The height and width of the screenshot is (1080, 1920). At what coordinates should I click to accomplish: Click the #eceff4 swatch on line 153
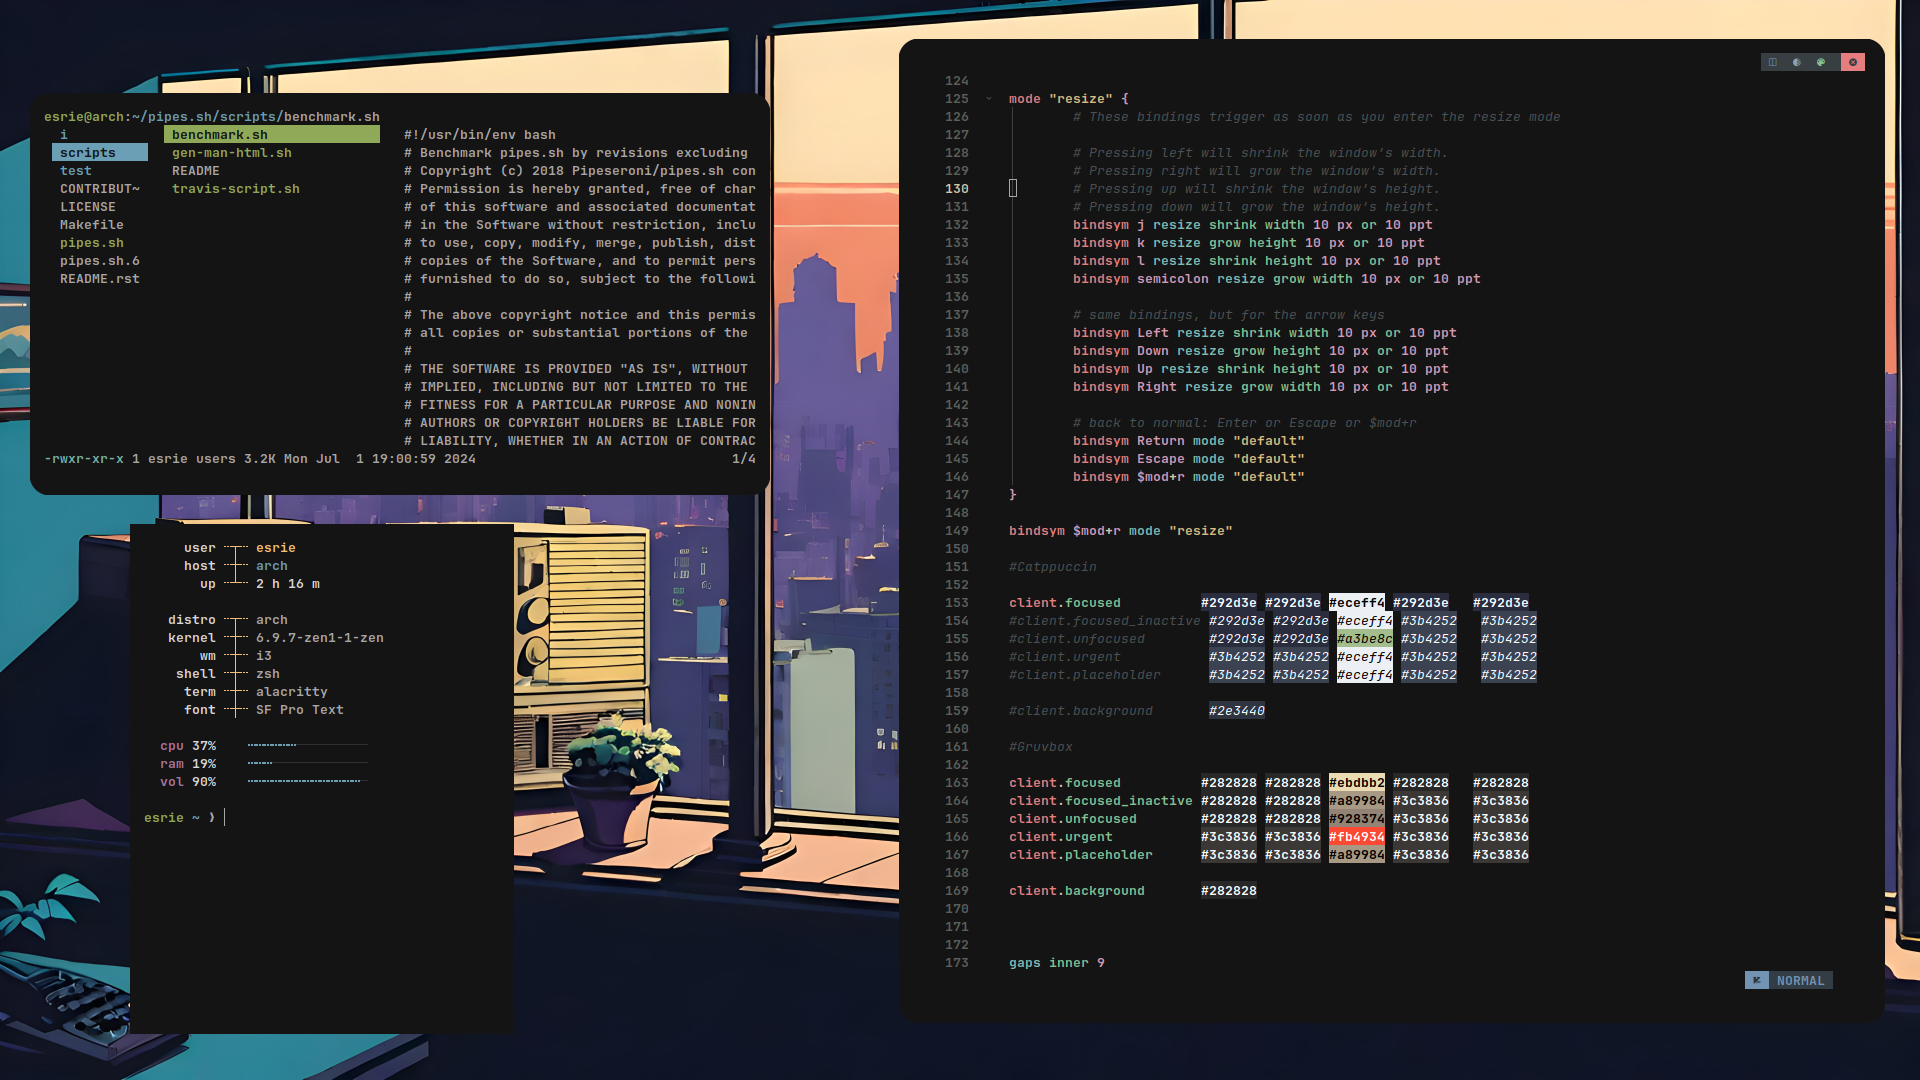pos(1356,603)
